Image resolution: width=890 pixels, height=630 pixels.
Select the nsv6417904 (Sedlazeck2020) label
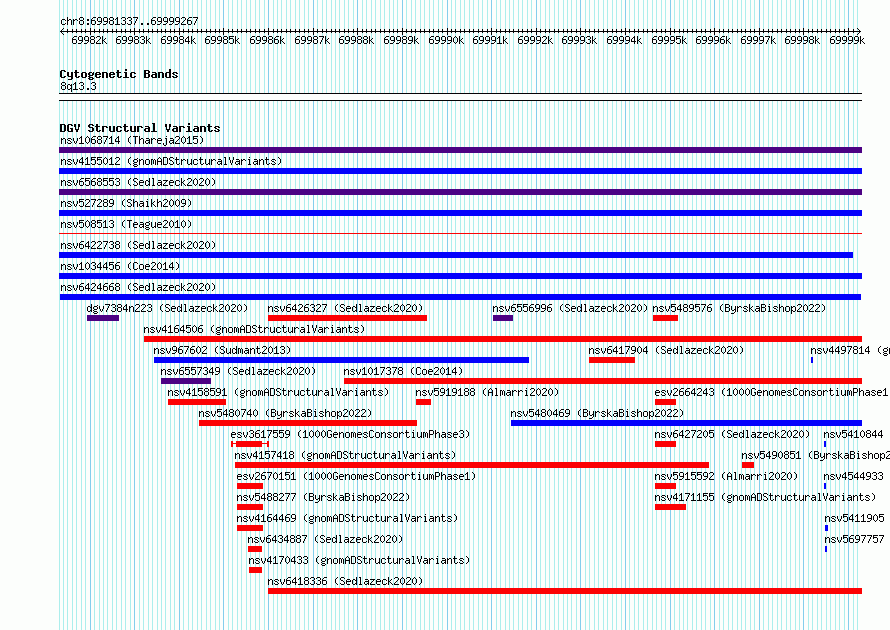tap(666, 350)
